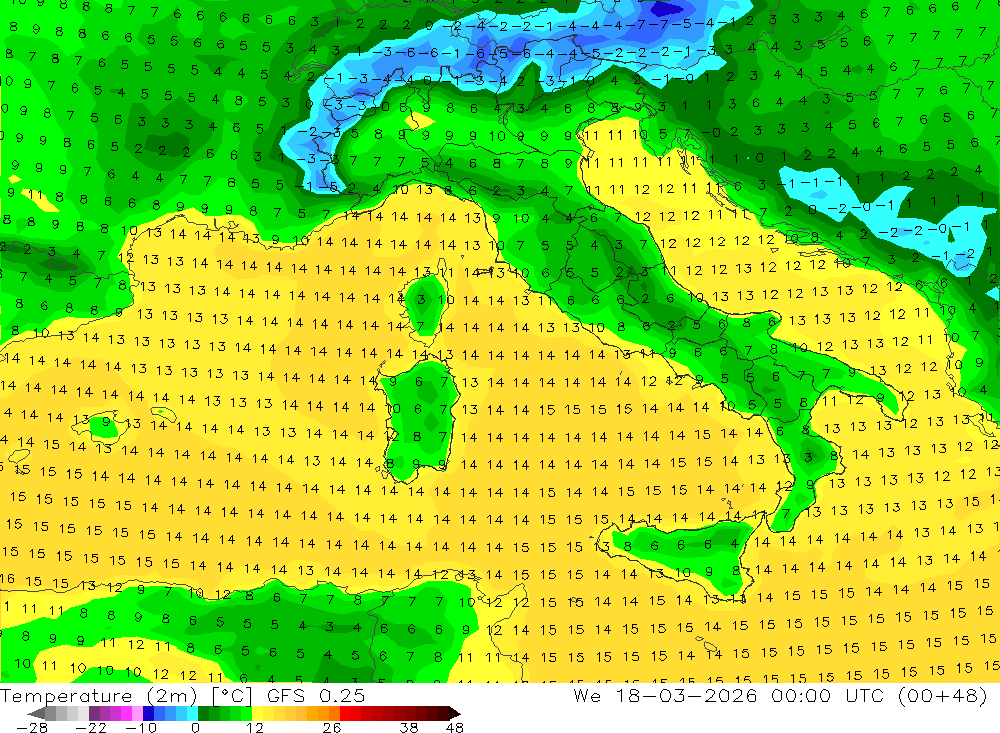Viewport: 1000px width, 733px height.
Task: Click the bright yellow segment of the legend
Action: pos(258,713)
